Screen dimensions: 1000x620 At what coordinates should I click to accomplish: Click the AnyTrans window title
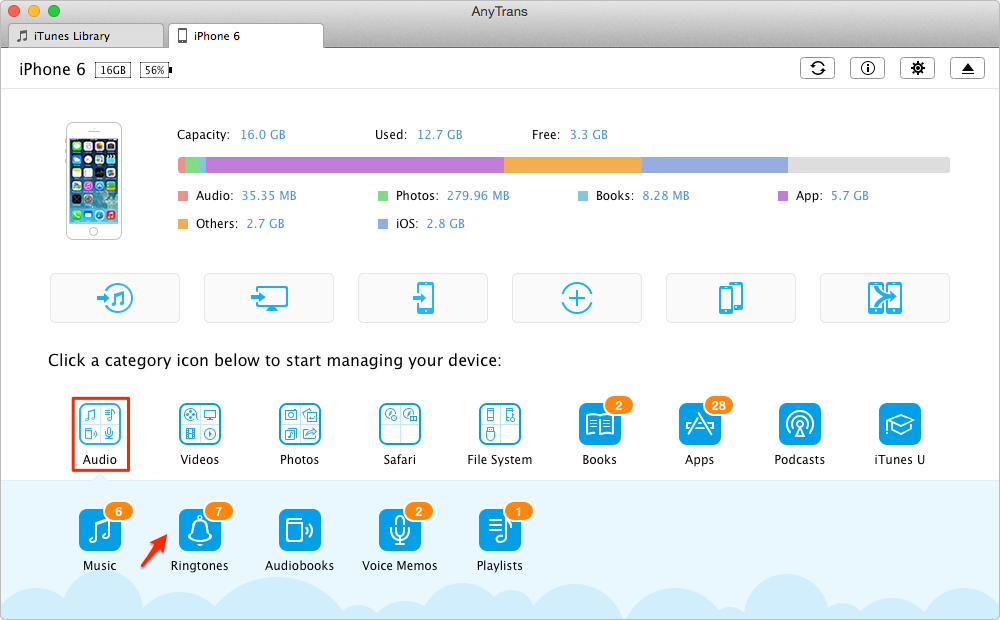pyautogui.click(x=499, y=11)
